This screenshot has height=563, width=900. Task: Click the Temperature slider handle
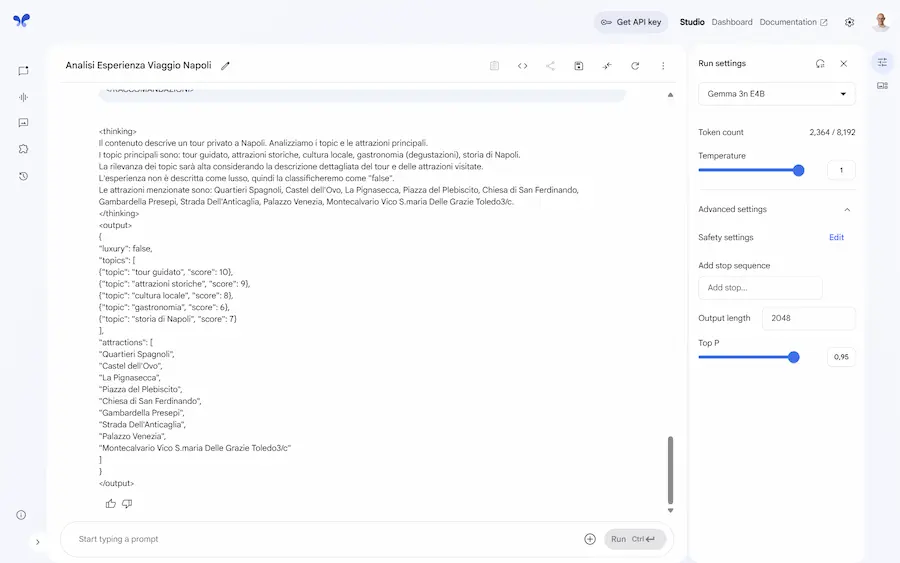click(x=798, y=170)
